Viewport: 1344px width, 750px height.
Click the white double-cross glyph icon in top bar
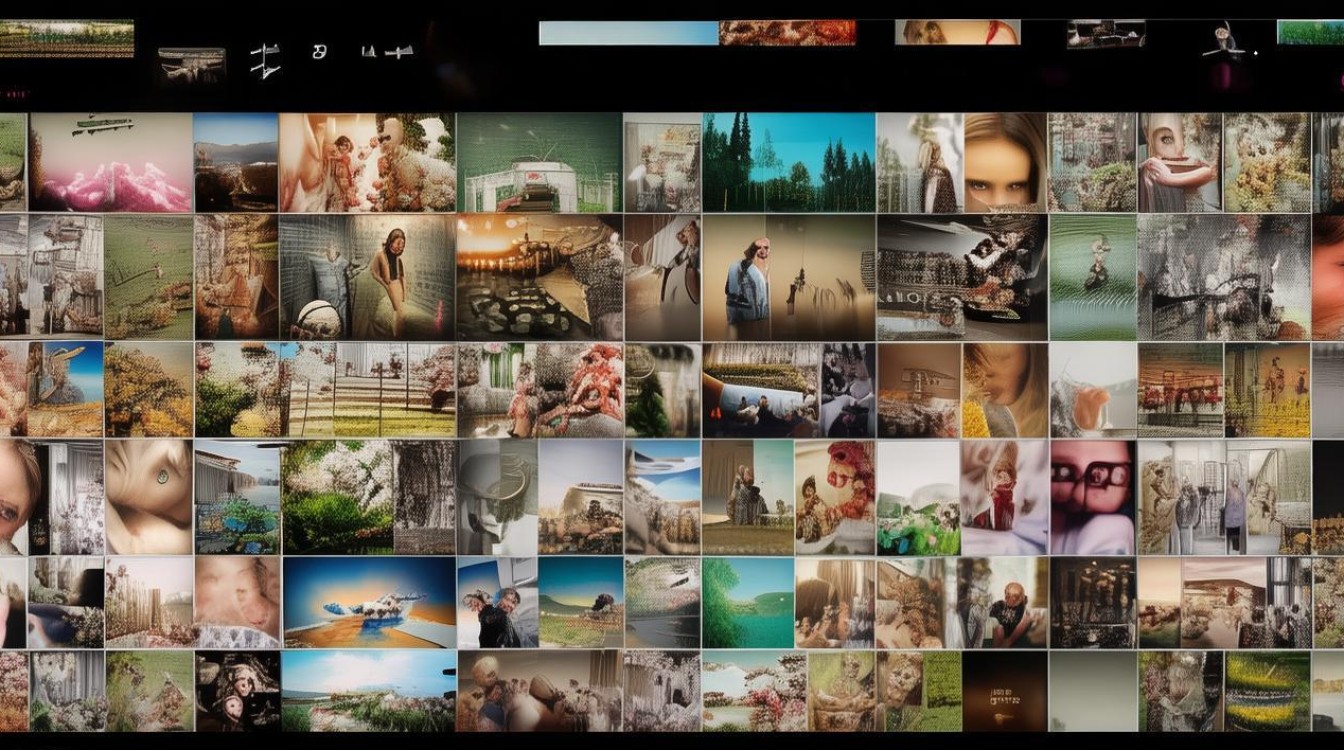[264, 59]
